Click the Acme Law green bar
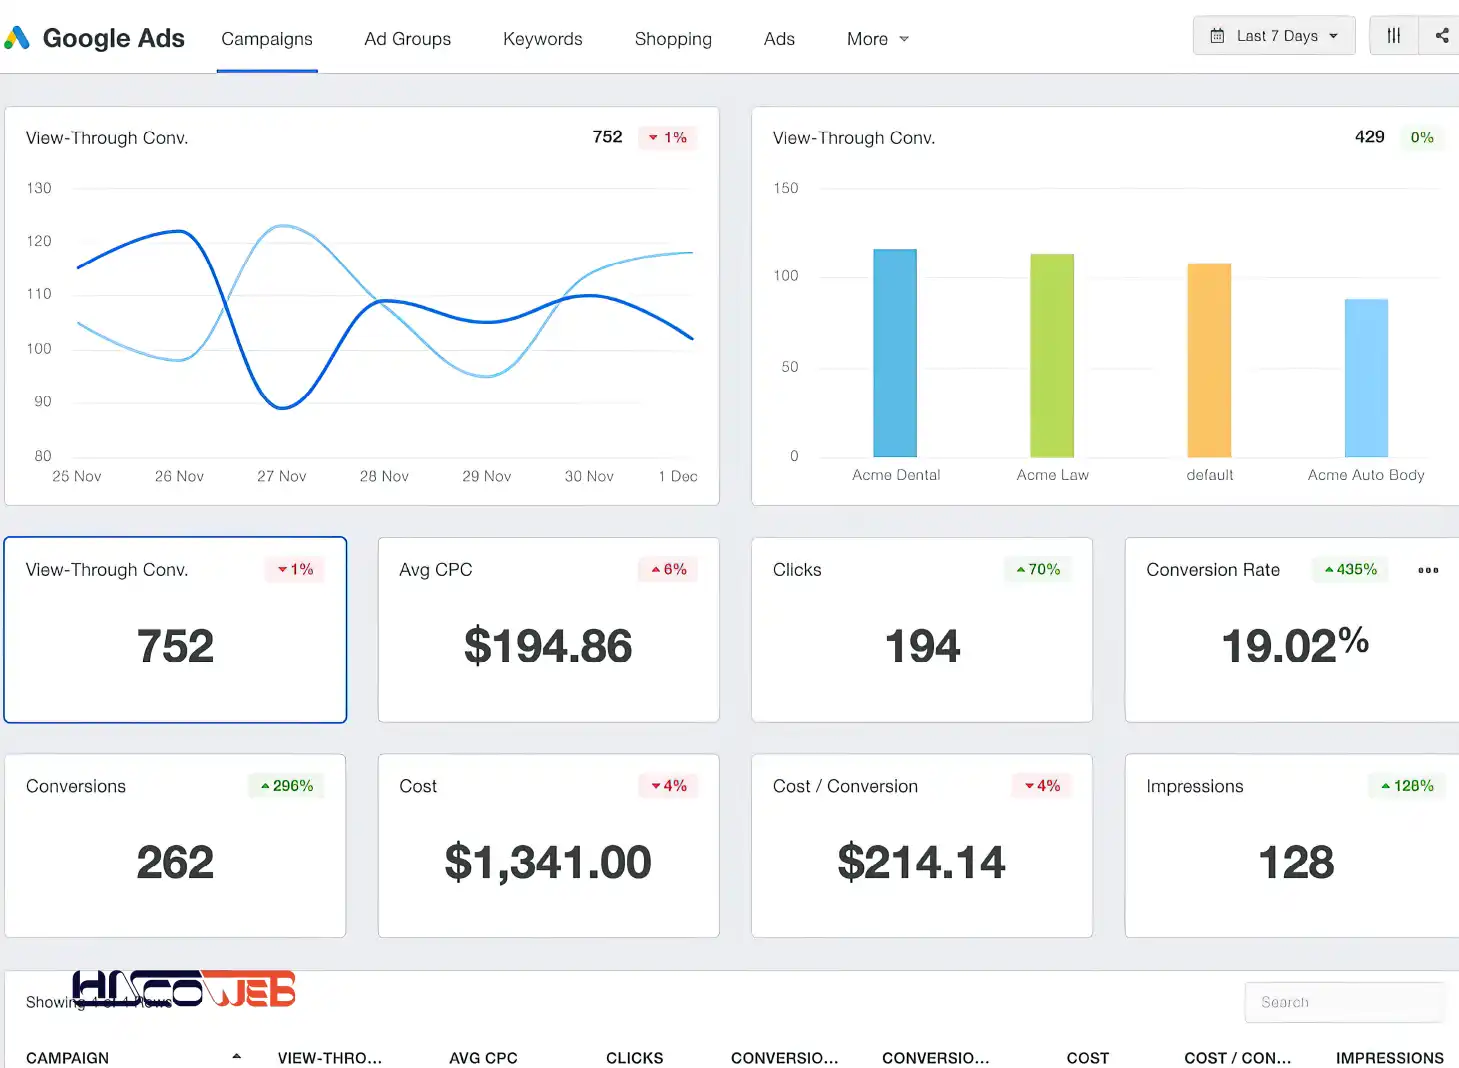 (x=1052, y=356)
